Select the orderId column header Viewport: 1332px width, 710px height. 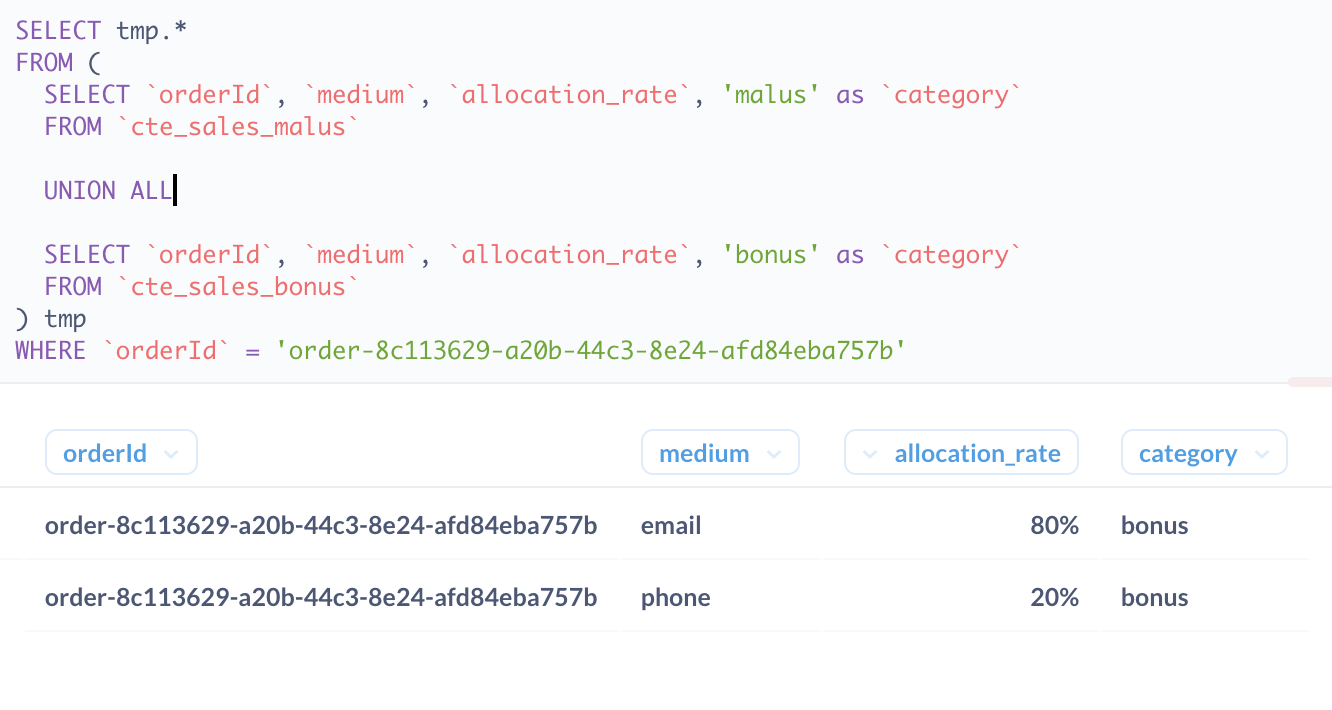click(x=105, y=452)
